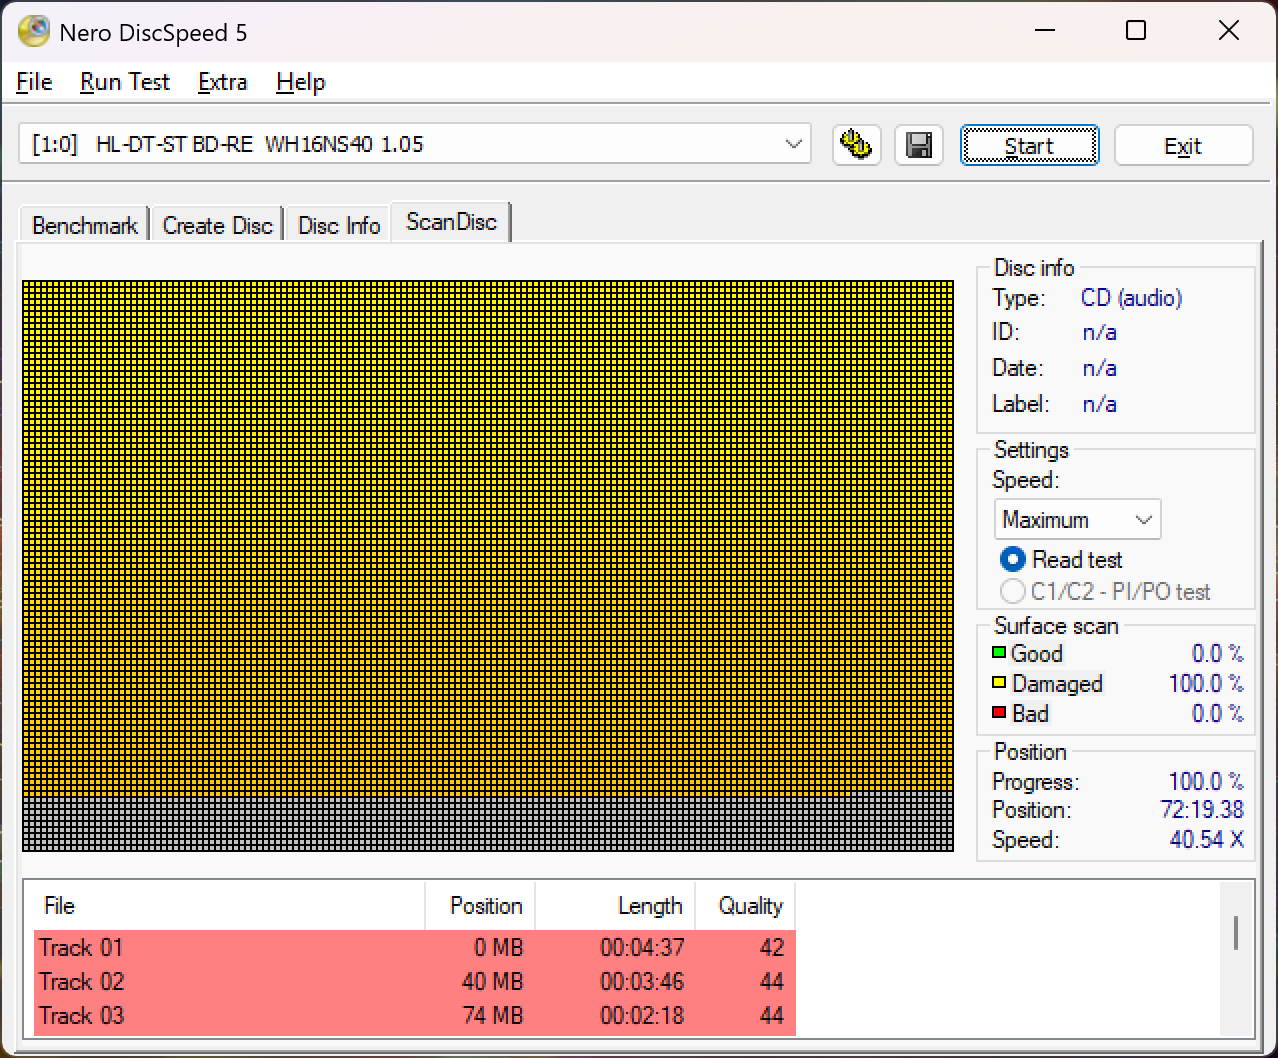The height and width of the screenshot is (1058, 1278).
Task: Open the drive selection dropdown
Action: (415, 144)
